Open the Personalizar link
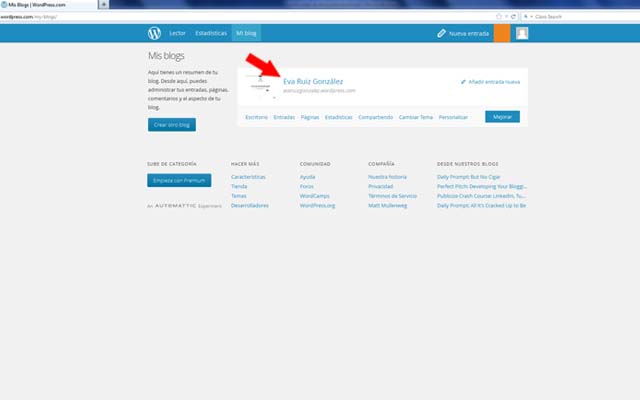The height and width of the screenshot is (400, 640). tap(453, 117)
